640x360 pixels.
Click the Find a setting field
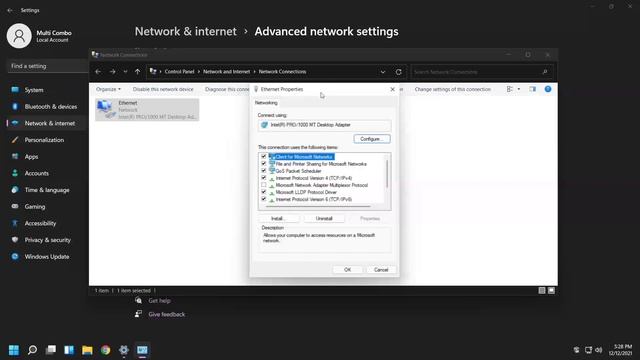pyautogui.click(x=47, y=66)
